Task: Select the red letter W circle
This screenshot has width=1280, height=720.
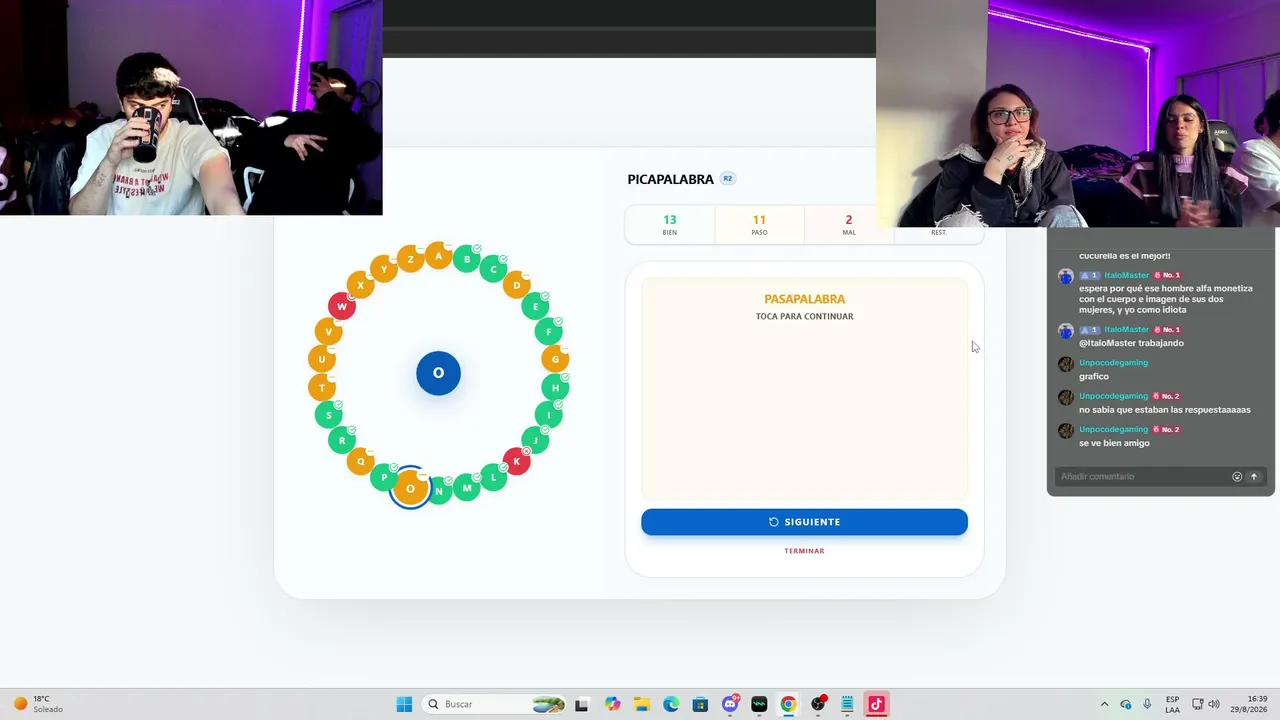Action: pos(342,306)
